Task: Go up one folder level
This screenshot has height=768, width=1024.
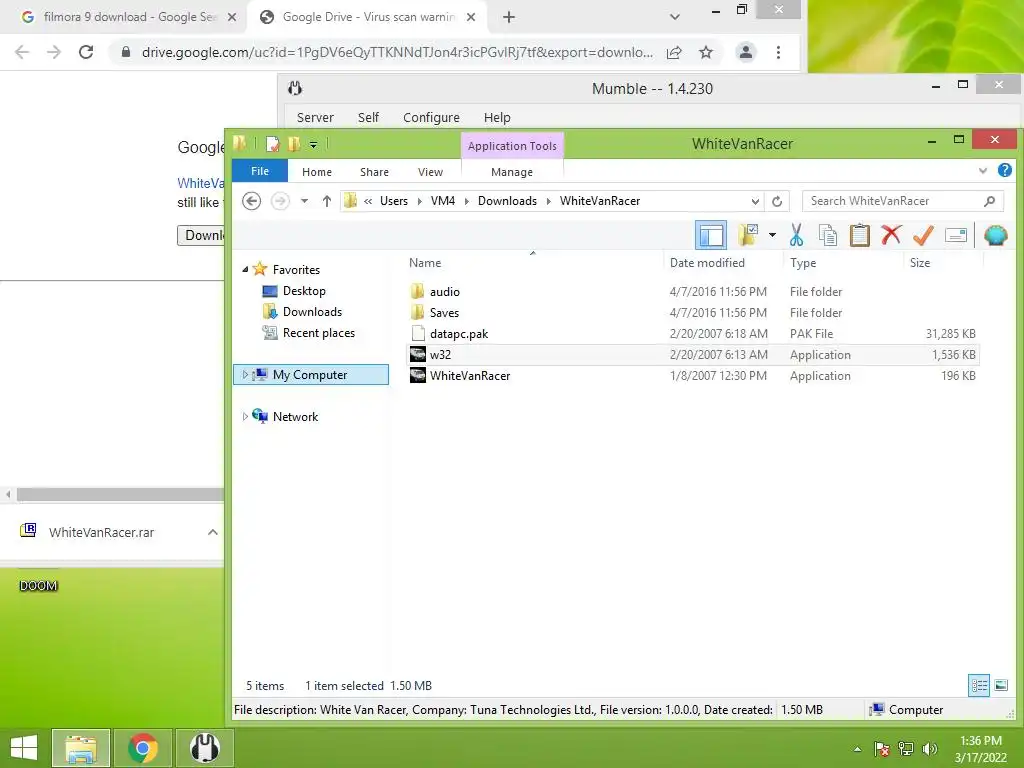Action: [x=327, y=201]
